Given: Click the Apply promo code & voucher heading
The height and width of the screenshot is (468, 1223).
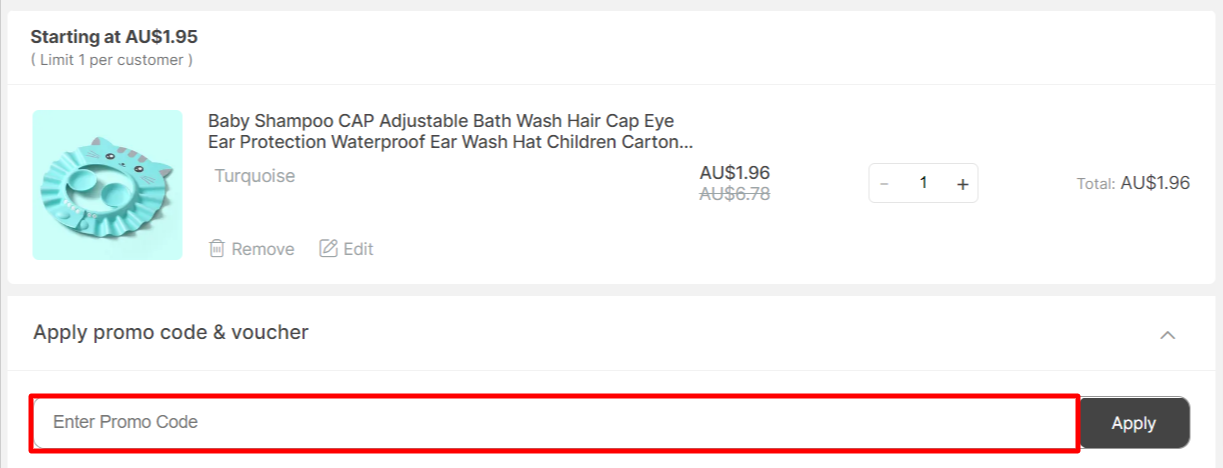Looking at the screenshot, I should pos(171,332).
